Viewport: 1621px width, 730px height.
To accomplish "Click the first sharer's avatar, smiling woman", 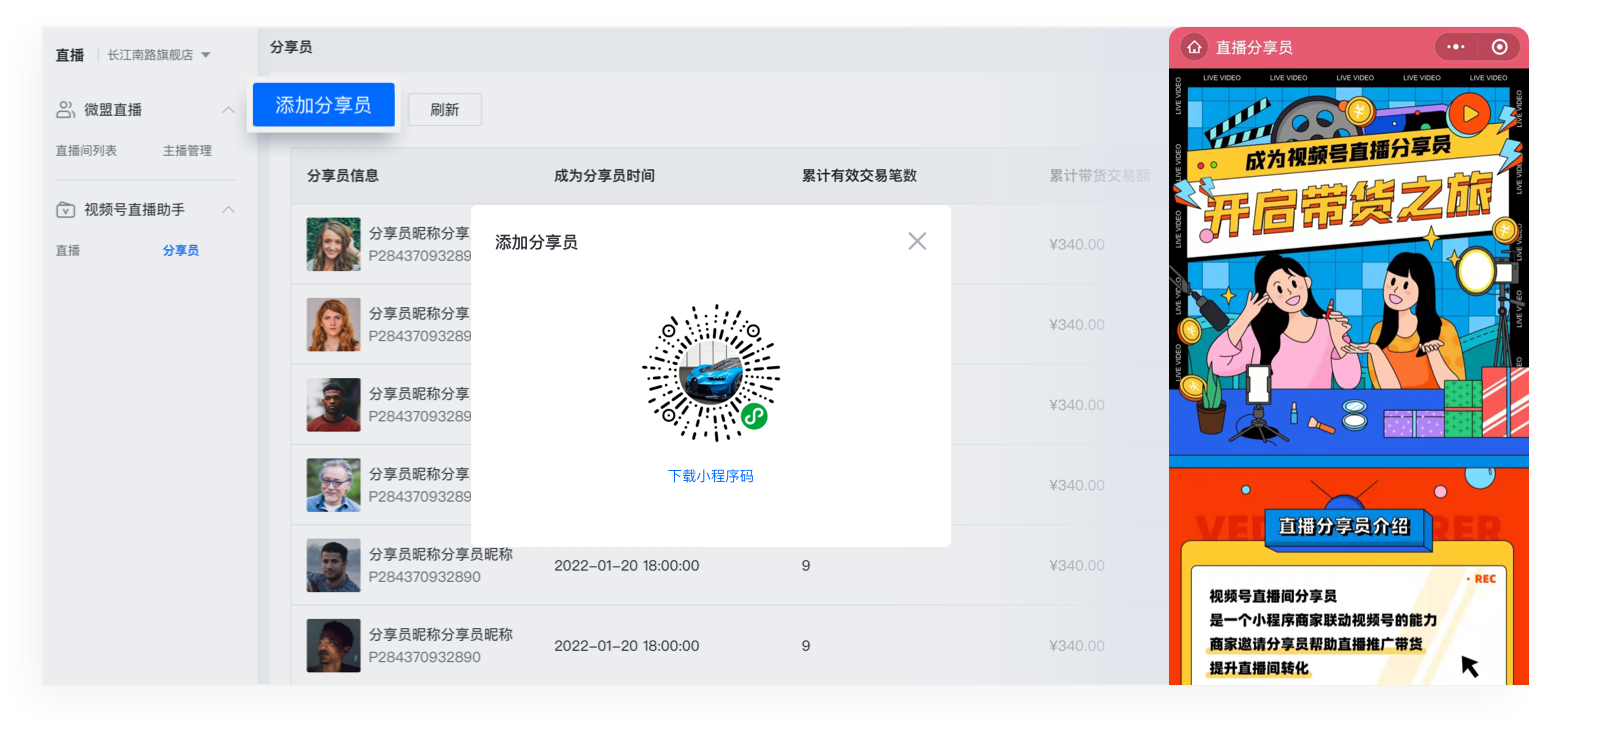I will tap(333, 244).
